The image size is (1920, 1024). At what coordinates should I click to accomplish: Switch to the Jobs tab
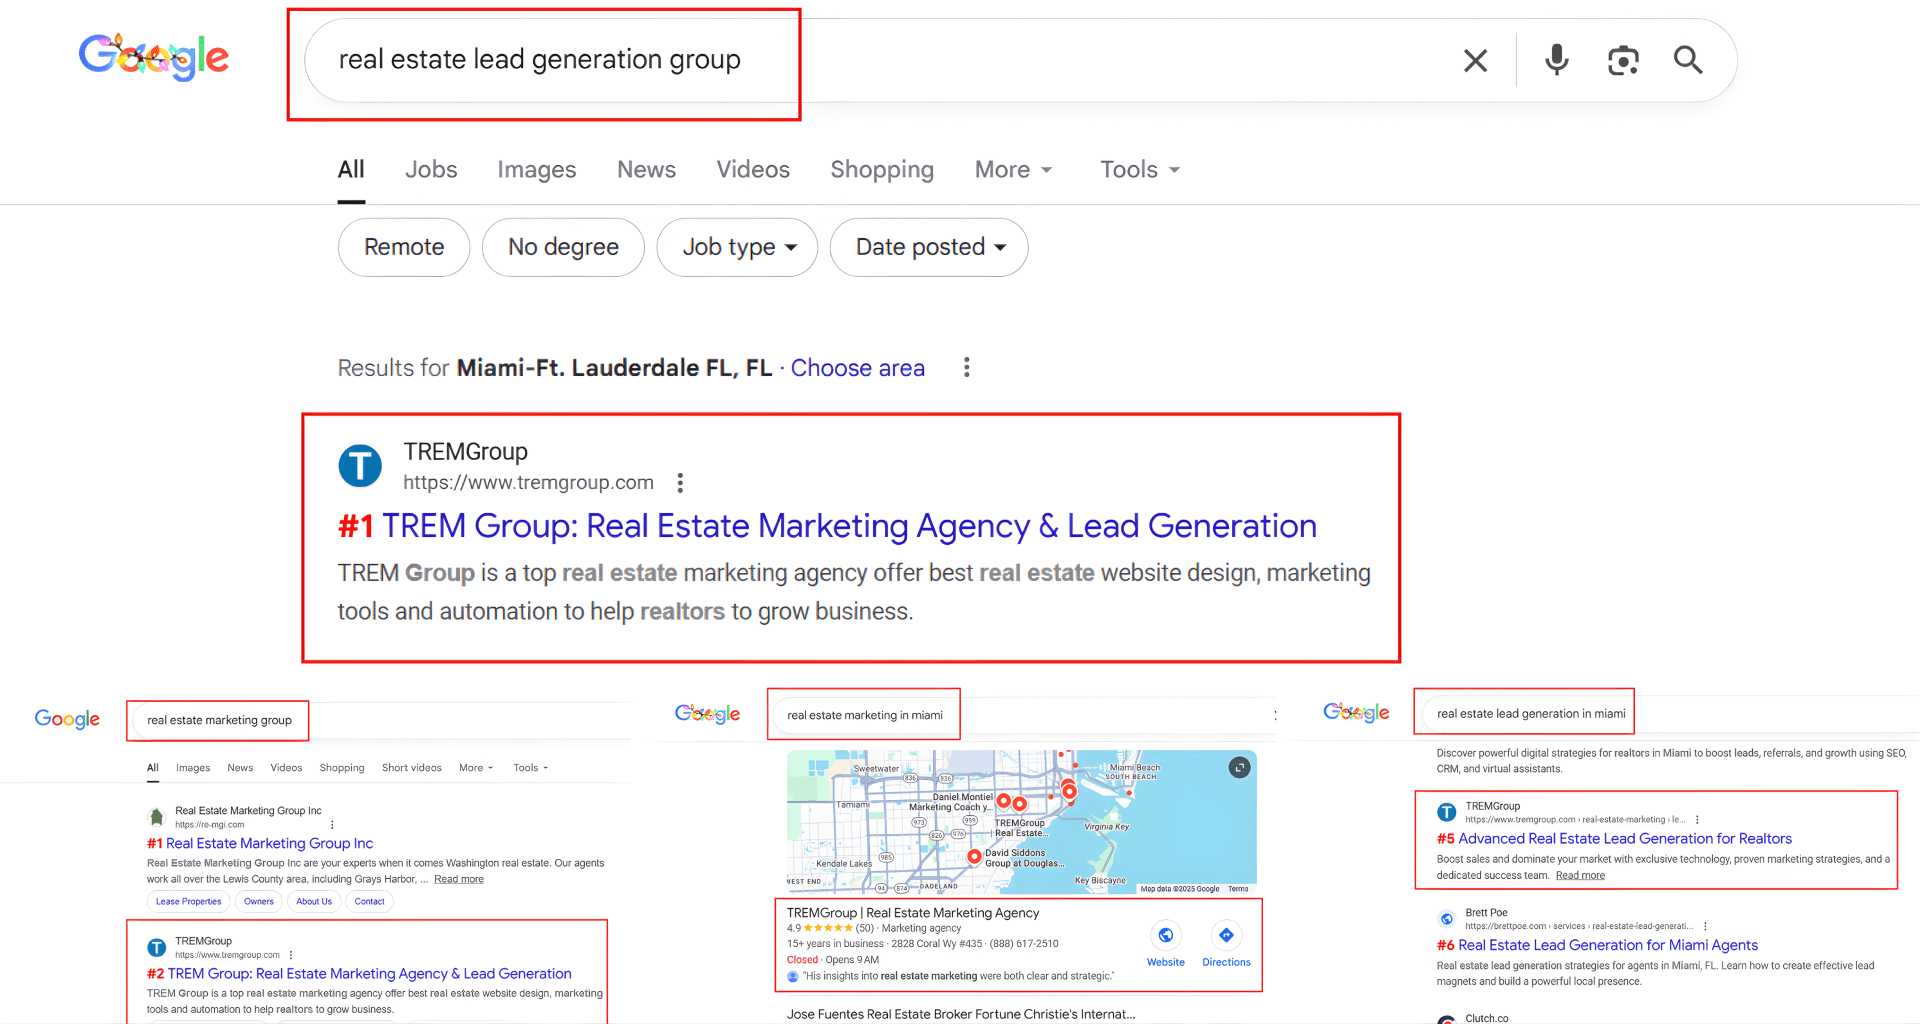pos(431,170)
